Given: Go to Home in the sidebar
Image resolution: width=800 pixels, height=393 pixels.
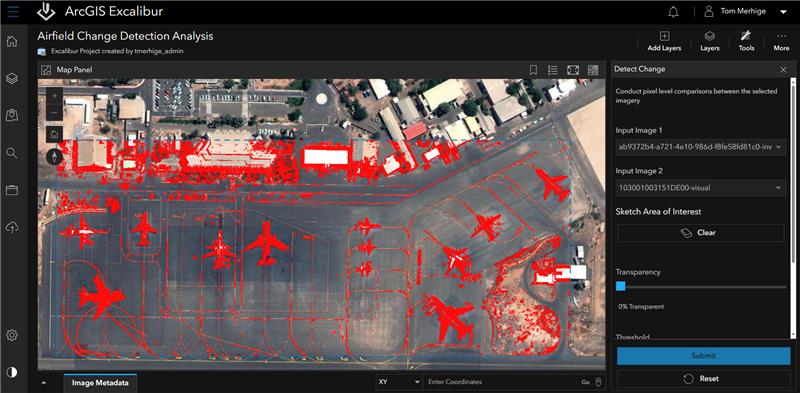Looking at the screenshot, I should tap(12, 41).
